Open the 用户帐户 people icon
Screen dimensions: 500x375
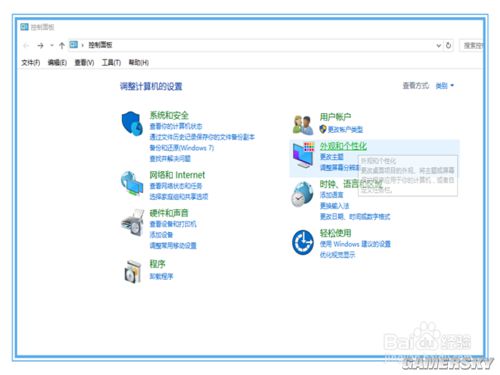click(x=303, y=125)
